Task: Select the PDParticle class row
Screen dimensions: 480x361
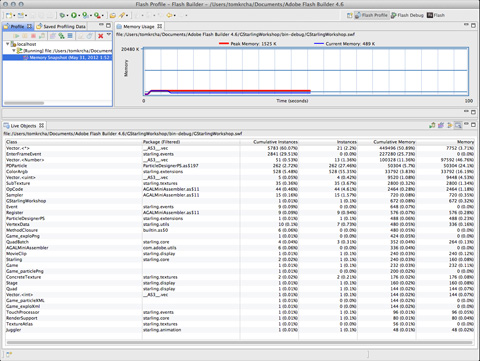Action: point(240,166)
